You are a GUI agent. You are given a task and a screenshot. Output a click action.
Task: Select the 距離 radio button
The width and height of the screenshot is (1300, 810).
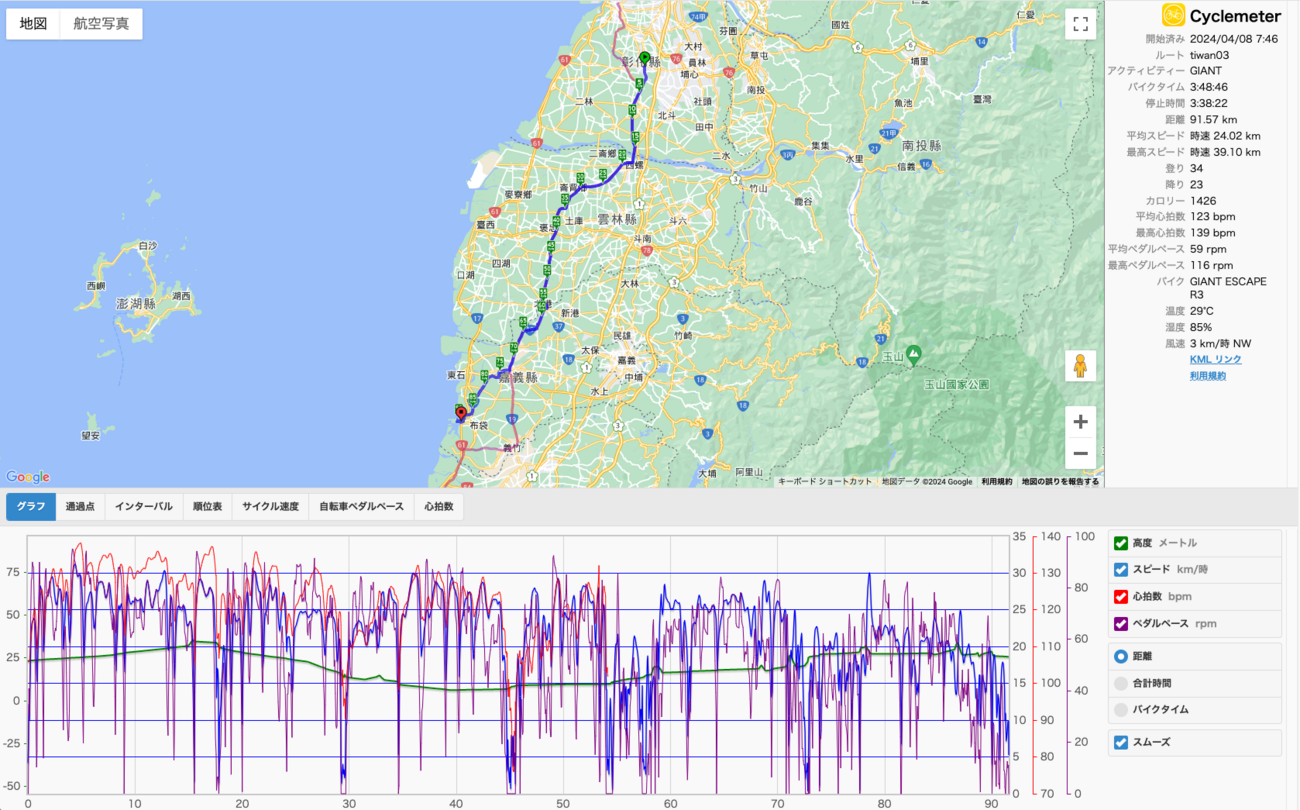click(x=1121, y=657)
